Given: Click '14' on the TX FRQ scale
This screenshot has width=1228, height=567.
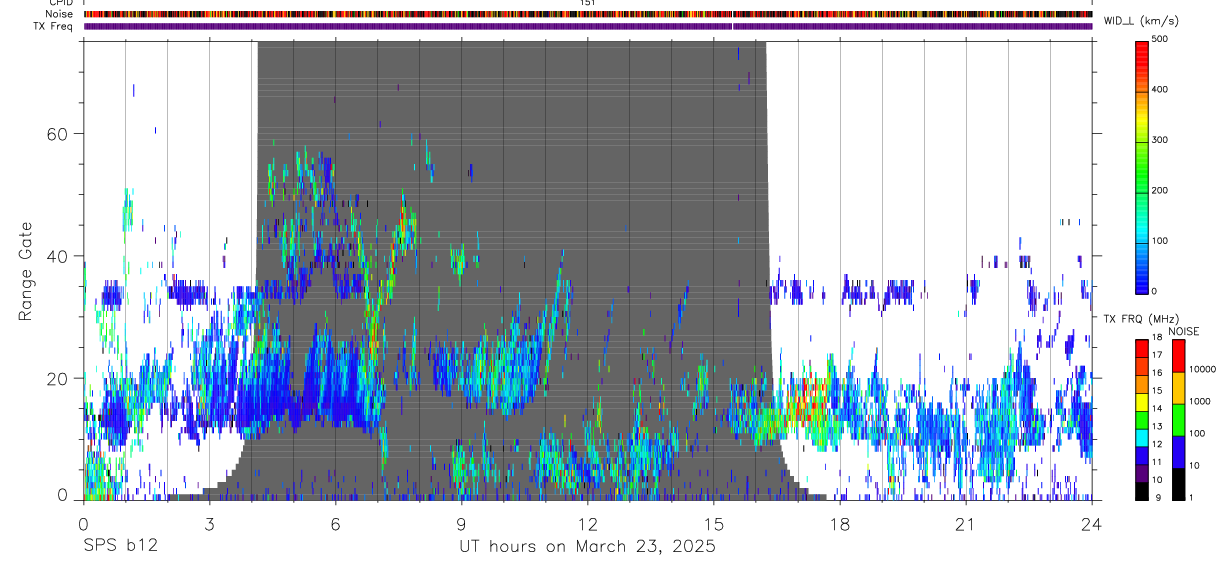Looking at the screenshot, I should (1157, 408).
